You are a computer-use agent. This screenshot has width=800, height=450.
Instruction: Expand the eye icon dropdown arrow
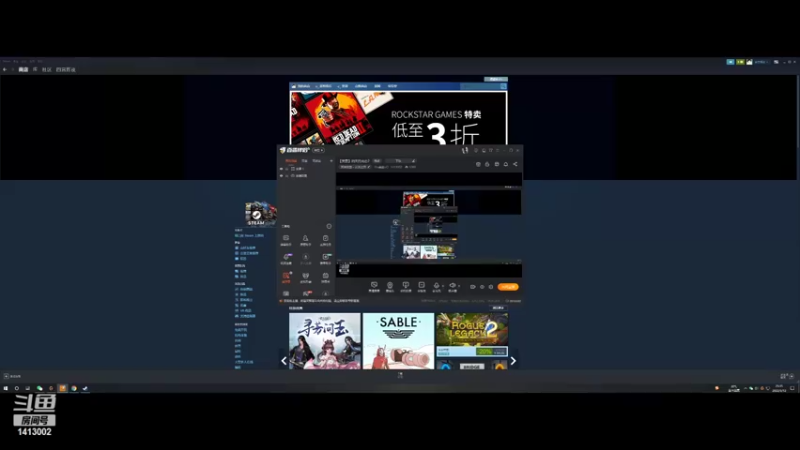[x=458, y=286]
